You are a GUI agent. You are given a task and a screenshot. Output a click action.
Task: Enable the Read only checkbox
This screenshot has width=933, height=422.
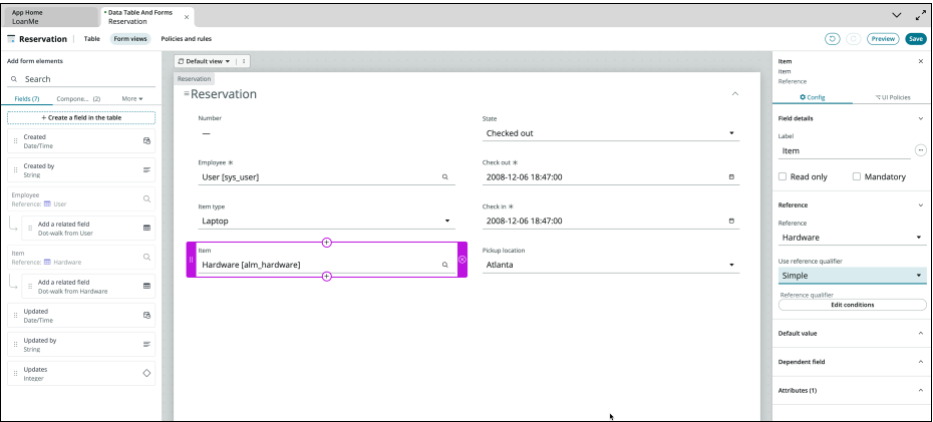[x=783, y=177]
